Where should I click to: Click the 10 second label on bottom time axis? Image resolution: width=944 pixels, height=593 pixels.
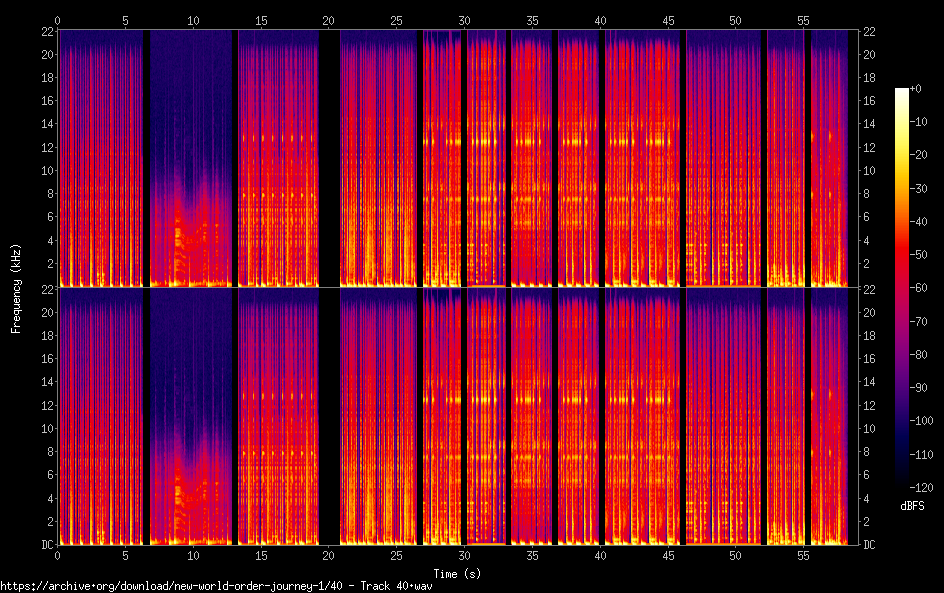[x=193, y=554]
